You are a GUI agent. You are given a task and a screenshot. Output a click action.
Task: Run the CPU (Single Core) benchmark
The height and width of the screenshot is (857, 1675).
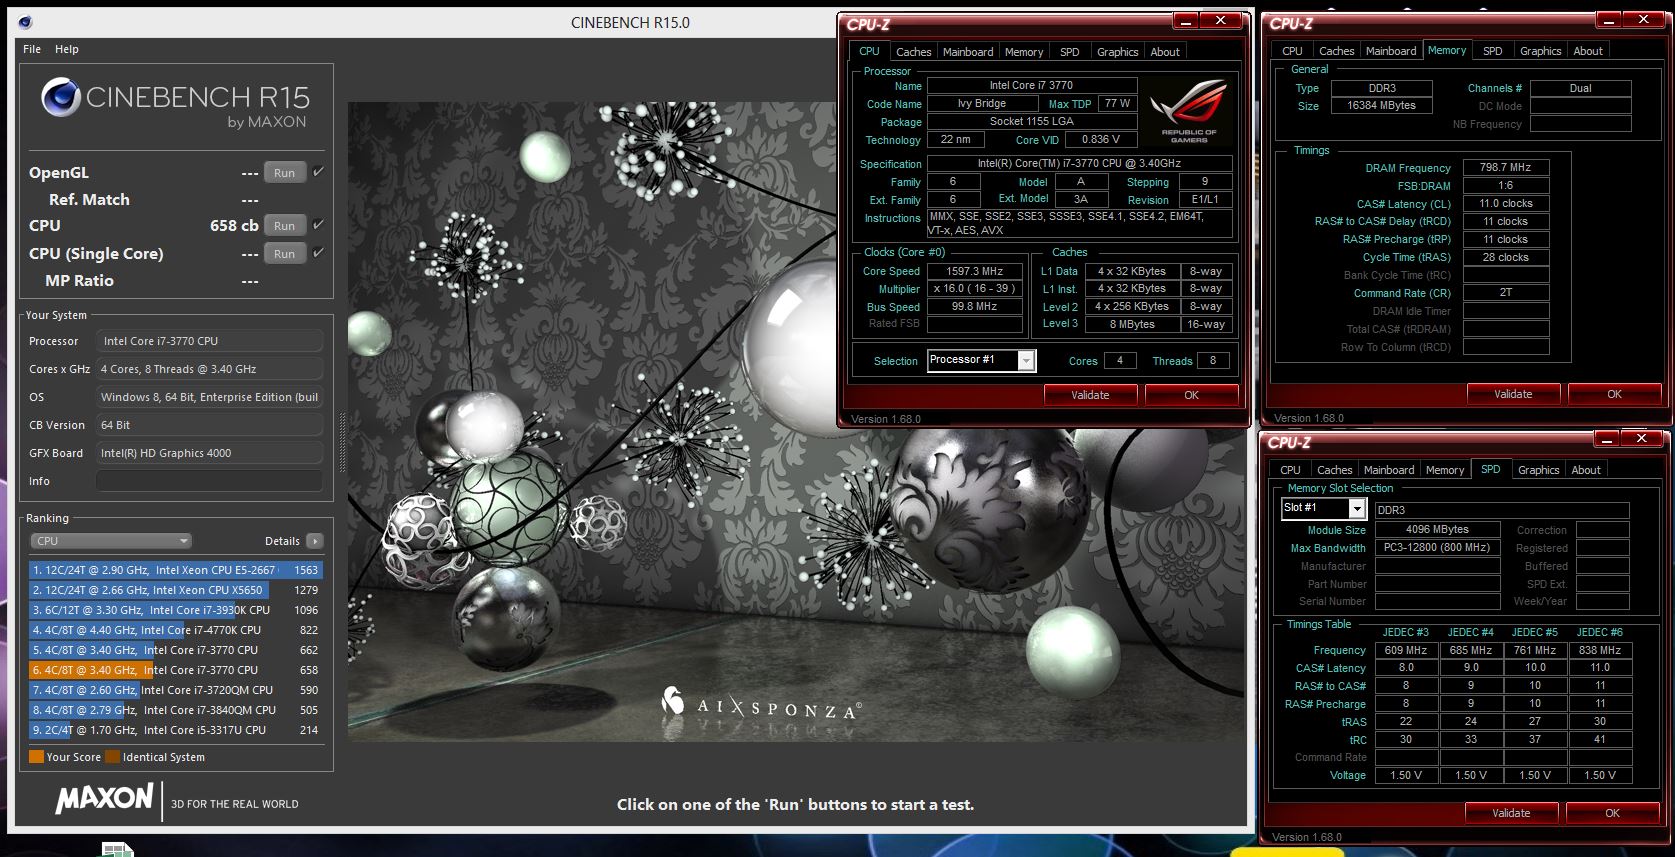click(x=284, y=254)
